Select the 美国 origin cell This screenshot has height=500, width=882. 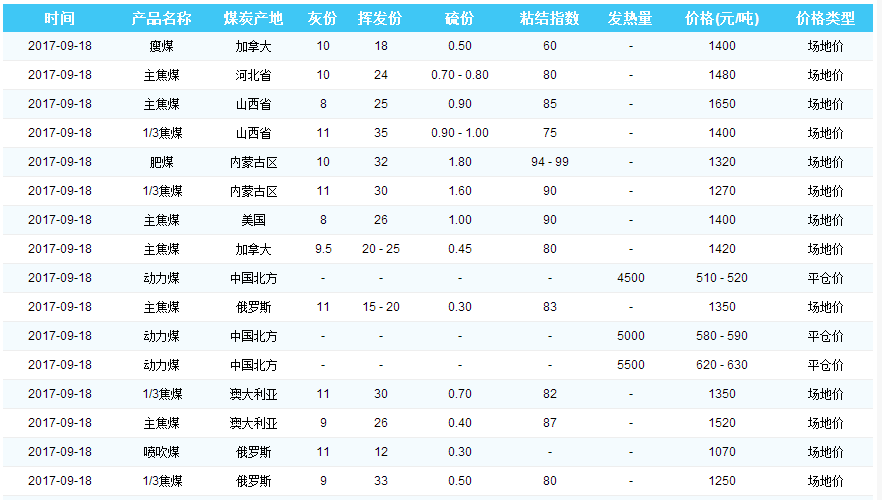click(x=253, y=220)
